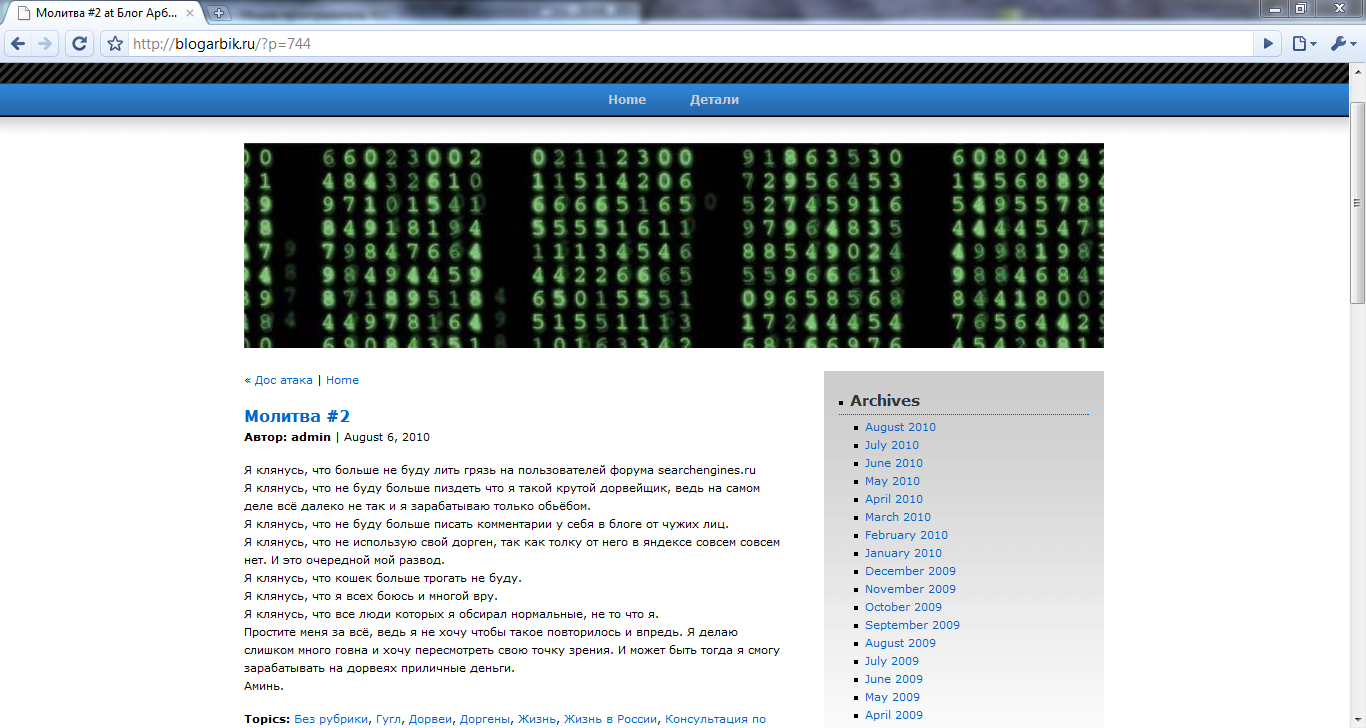Click the matrix digits header banner

(674, 245)
